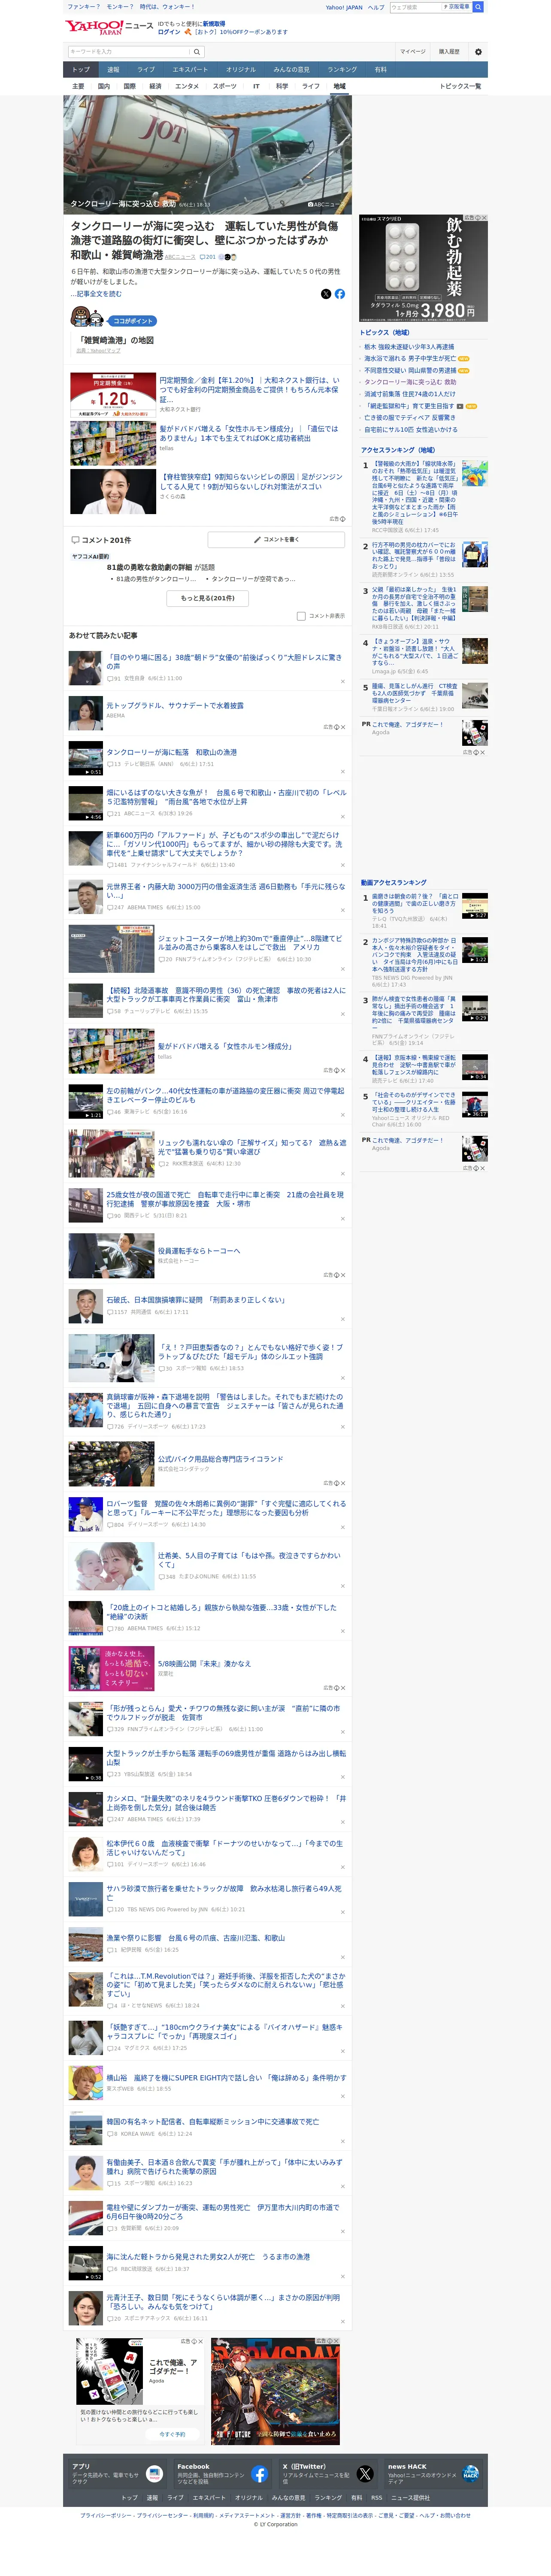
Task: Click the keyword search magnifier icon
Action: [197, 52]
